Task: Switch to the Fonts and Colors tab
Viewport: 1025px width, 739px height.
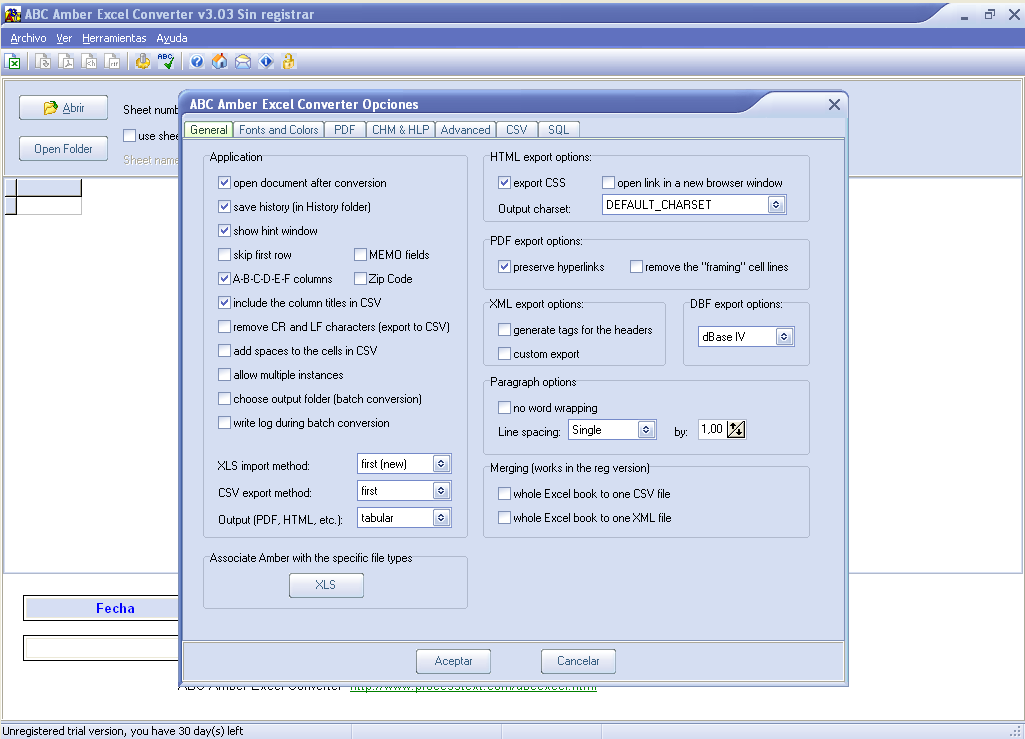Action: point(278,129)
